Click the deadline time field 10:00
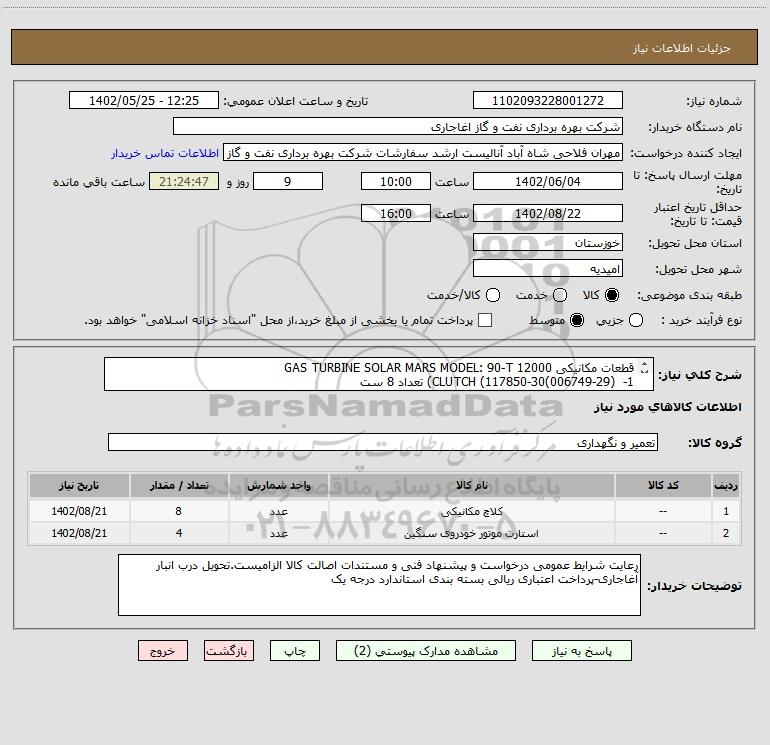This screenshot has width=770, height=745. tap(396, 182)
